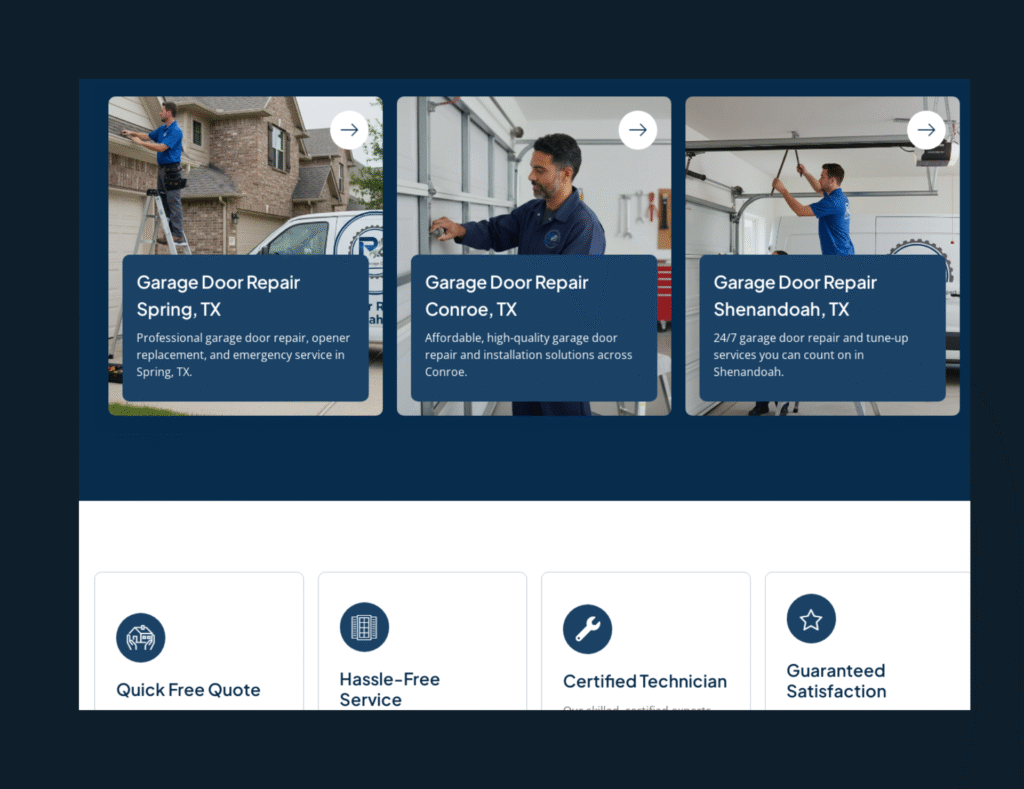Viewport: 1024px width, 789px height.
Task: Click the Conroe card's affordable repair description
Action: (x=528, y=355)
